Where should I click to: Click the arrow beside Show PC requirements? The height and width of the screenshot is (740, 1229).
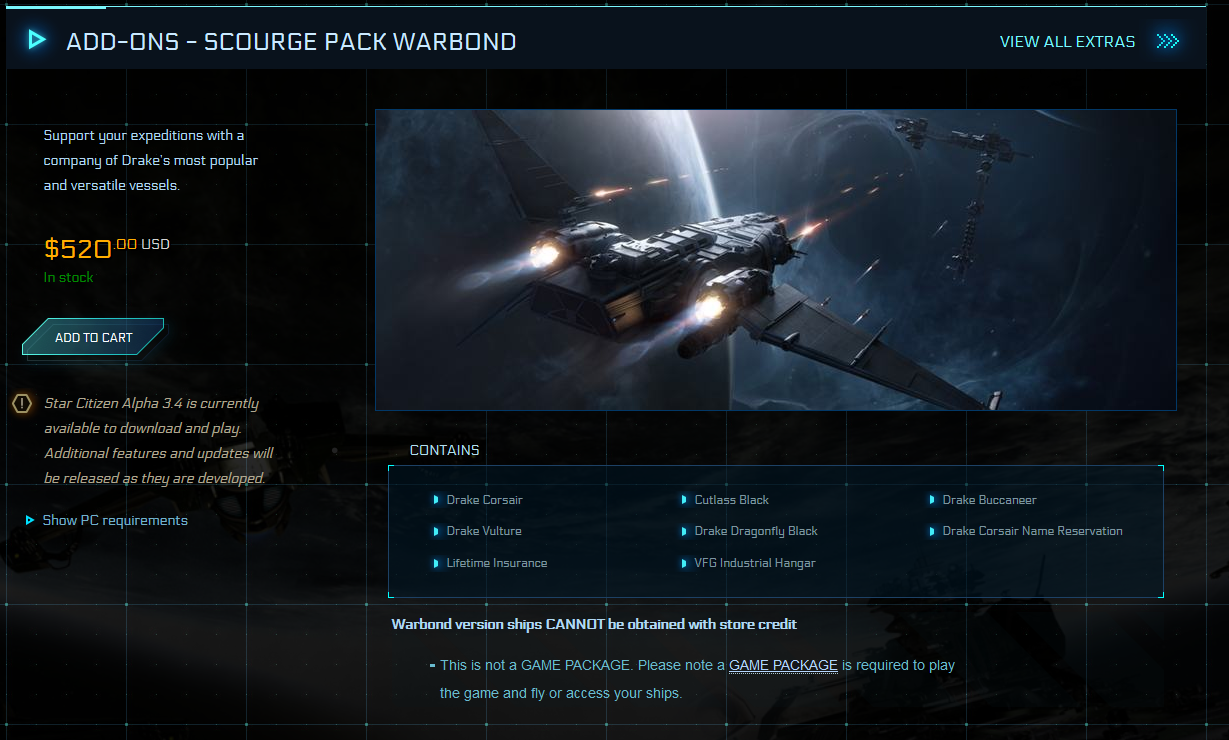pos(30,521)
